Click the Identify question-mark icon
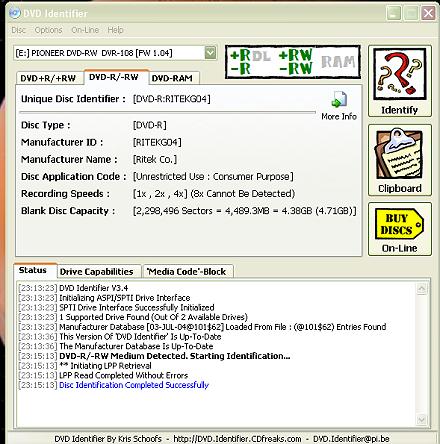Viewport: 440px width, 444px height. 399,74
